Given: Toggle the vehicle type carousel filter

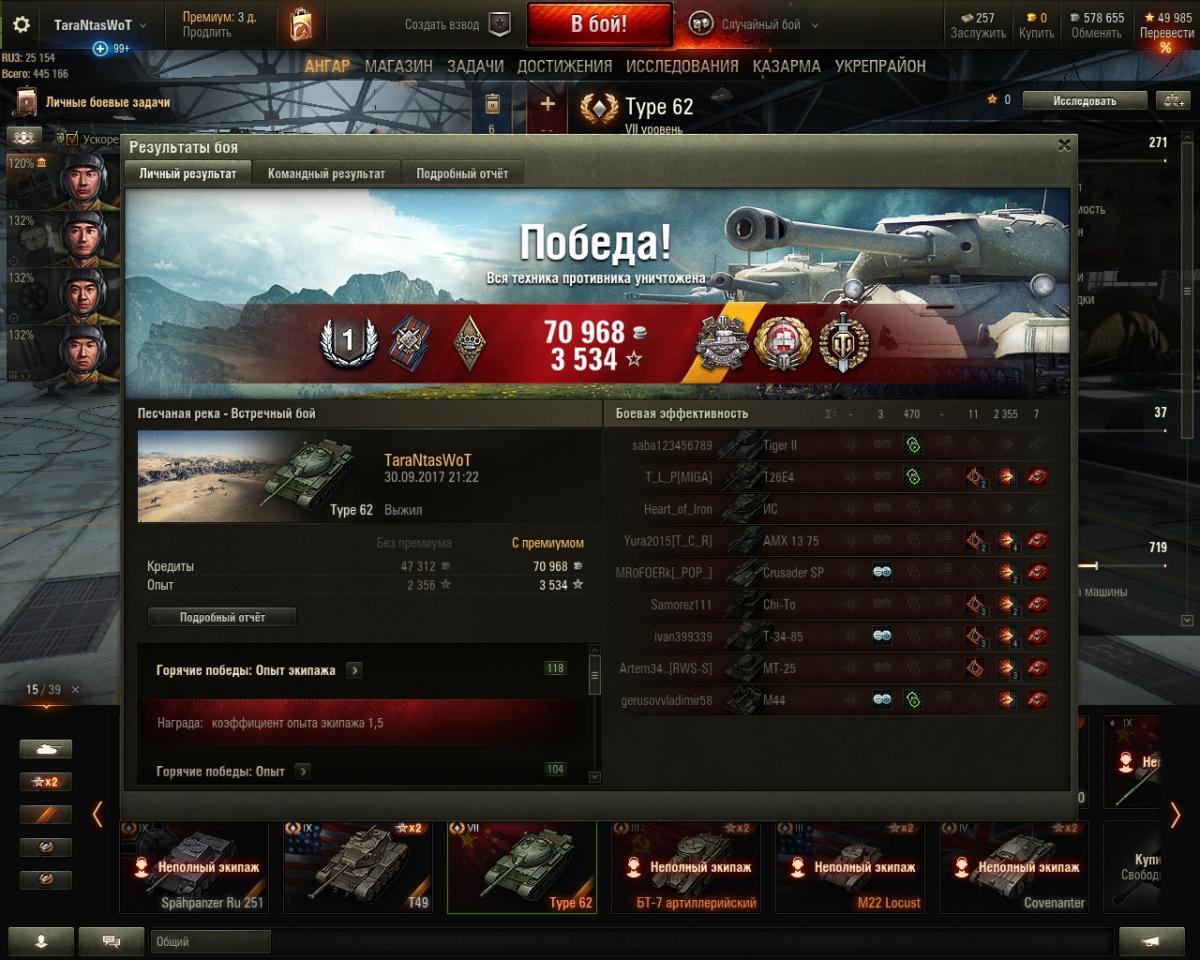Looking at the screenshot, I should pos(46,749).
